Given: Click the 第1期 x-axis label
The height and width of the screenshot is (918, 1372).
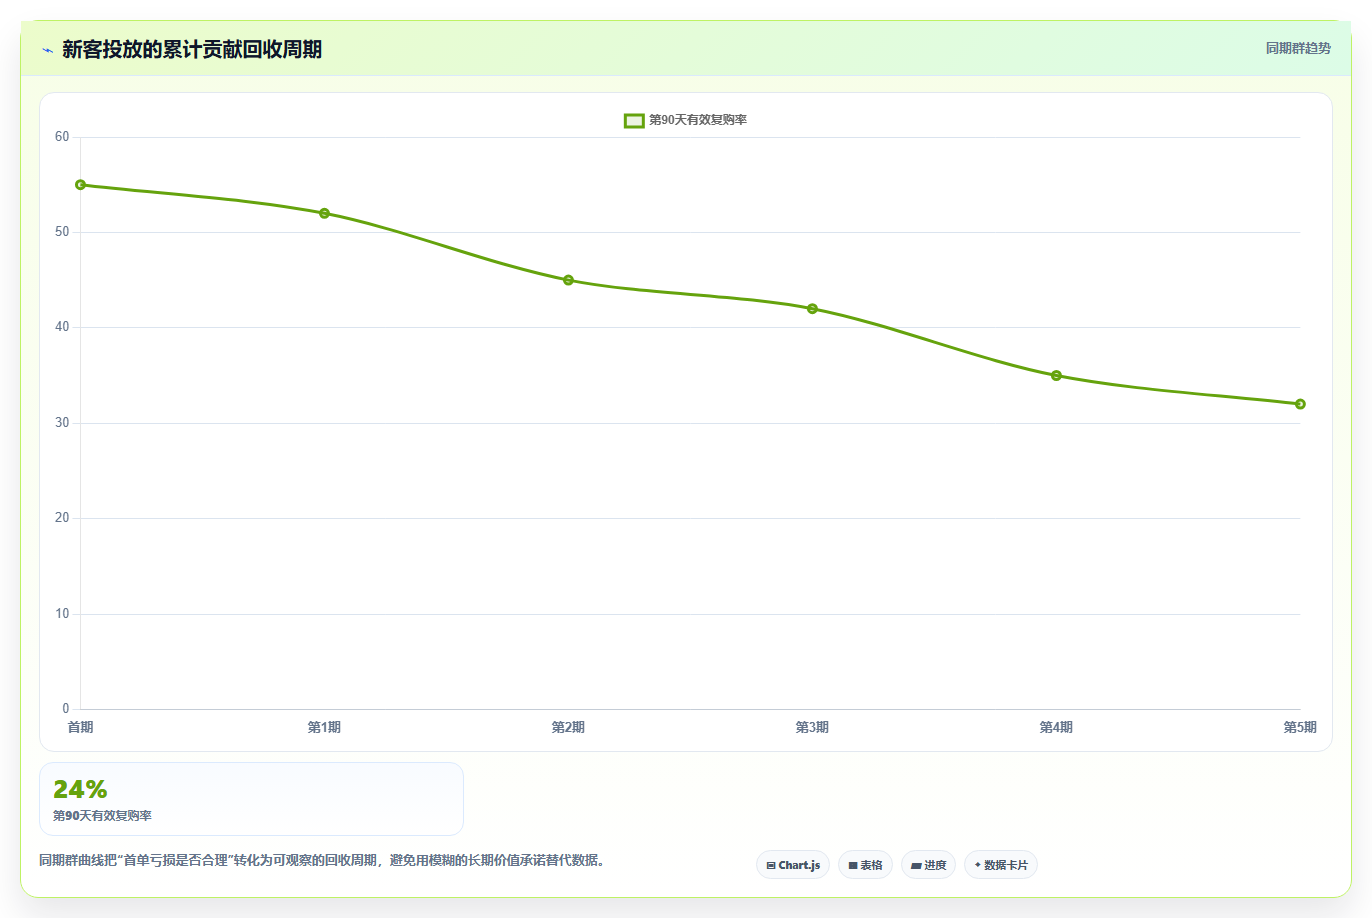Looking at the screenshot, I should [x=324, y=727].
